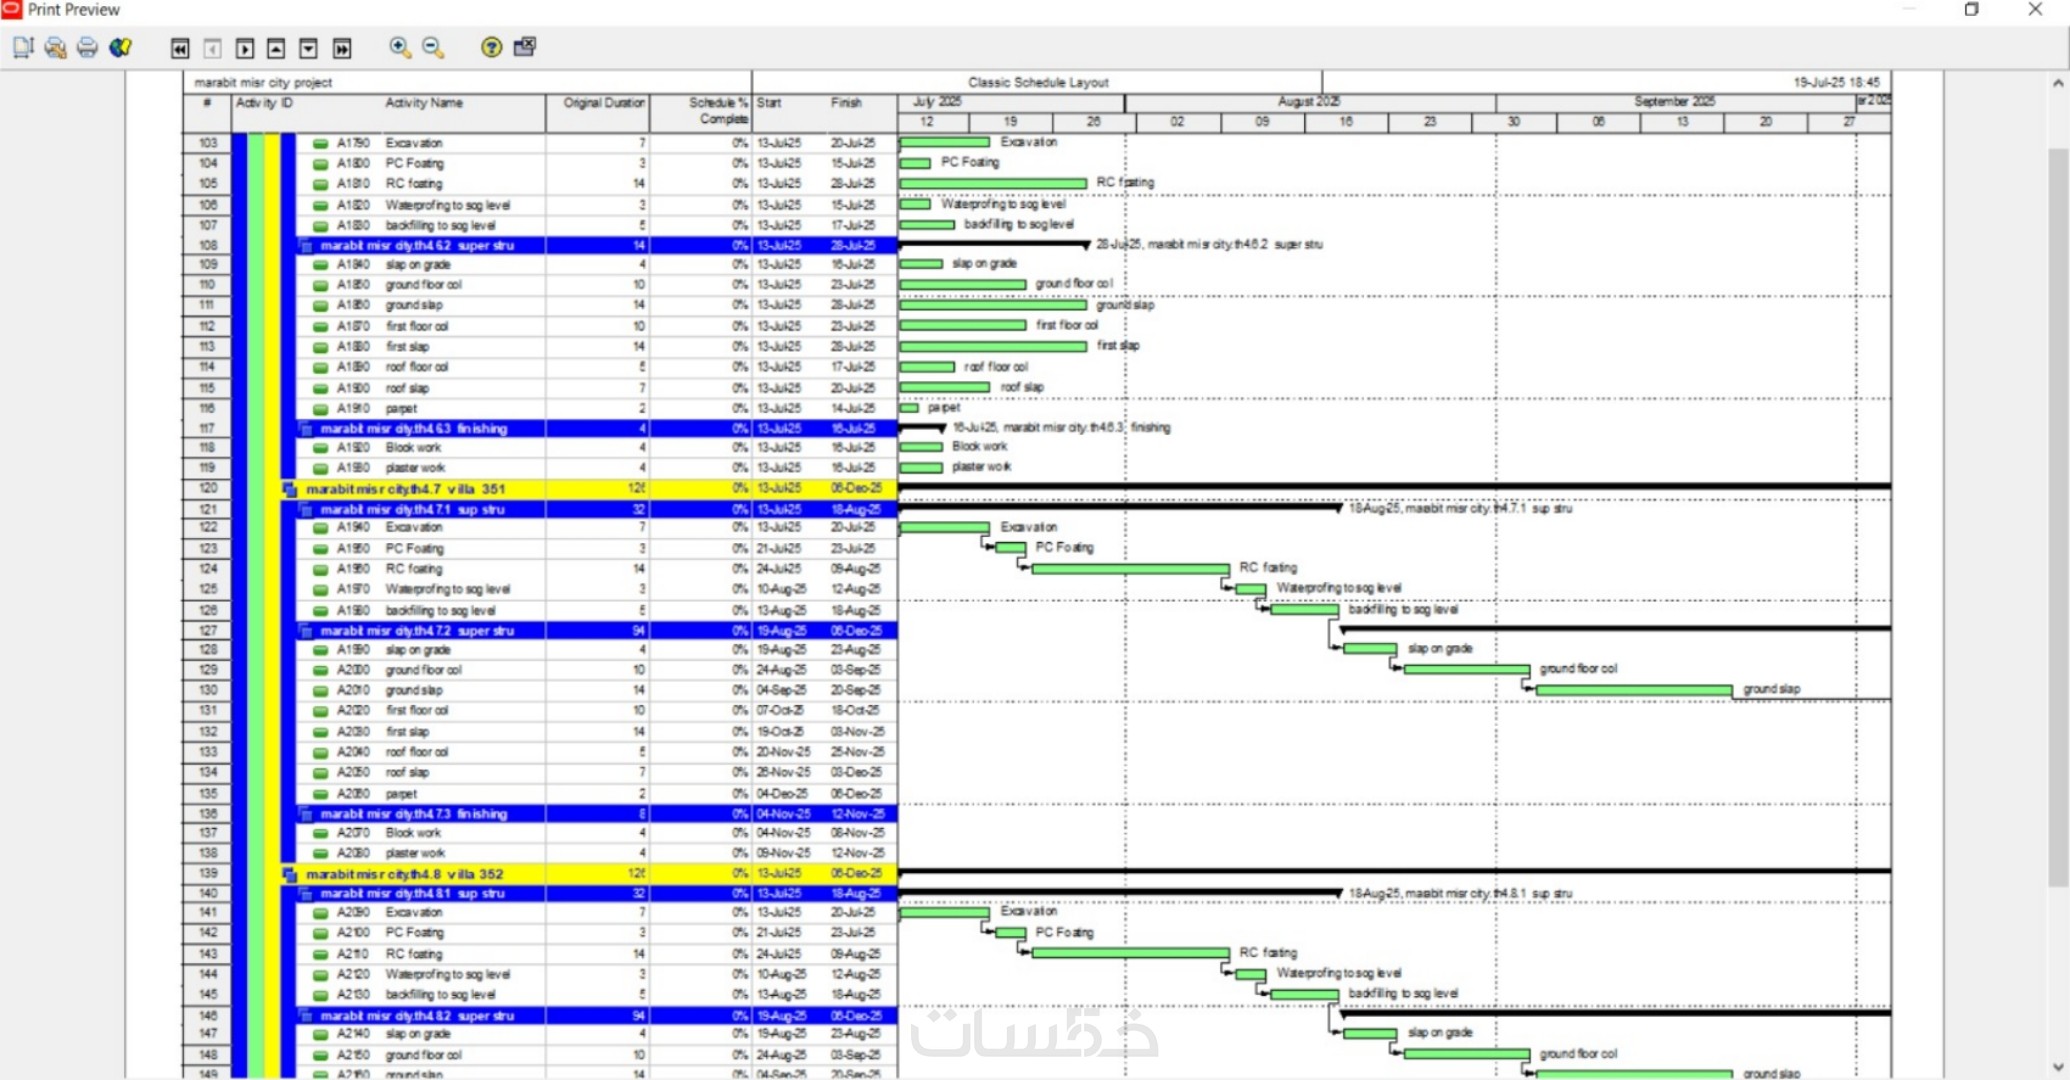Click the Print Setup icon

[x=56, y=47]
